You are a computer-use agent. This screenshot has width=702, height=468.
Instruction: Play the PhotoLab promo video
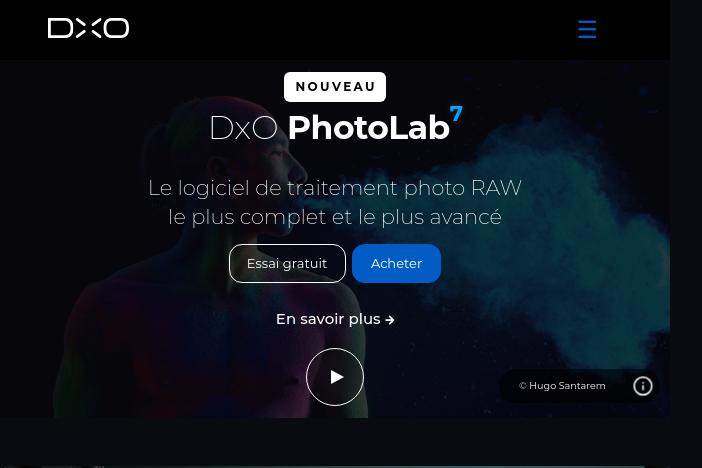pos(335,377)
